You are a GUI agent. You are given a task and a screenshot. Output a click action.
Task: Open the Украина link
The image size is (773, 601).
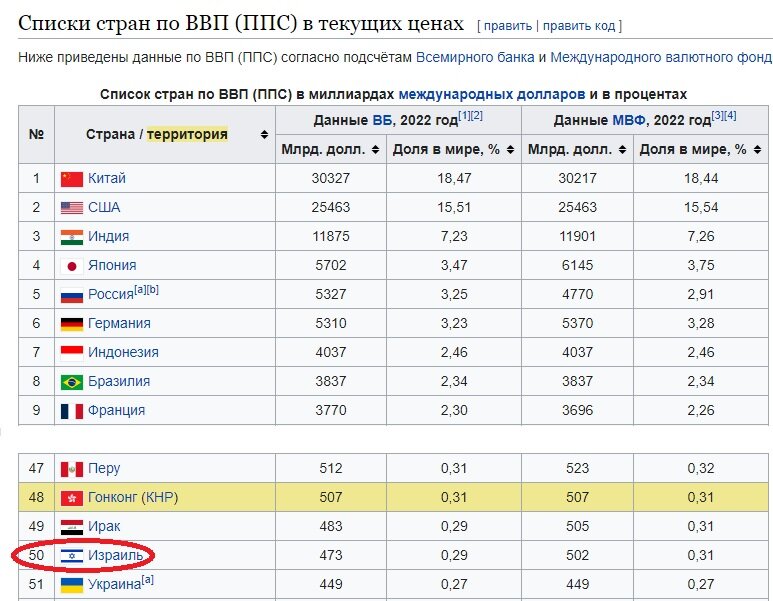point(114,585)
